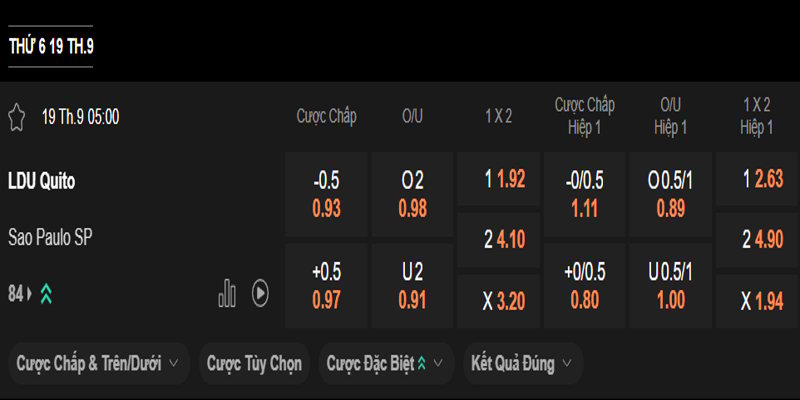Pick Under 2 at odds 0.91
Viewport: 800px width, 400px height.
pos(412,286)
